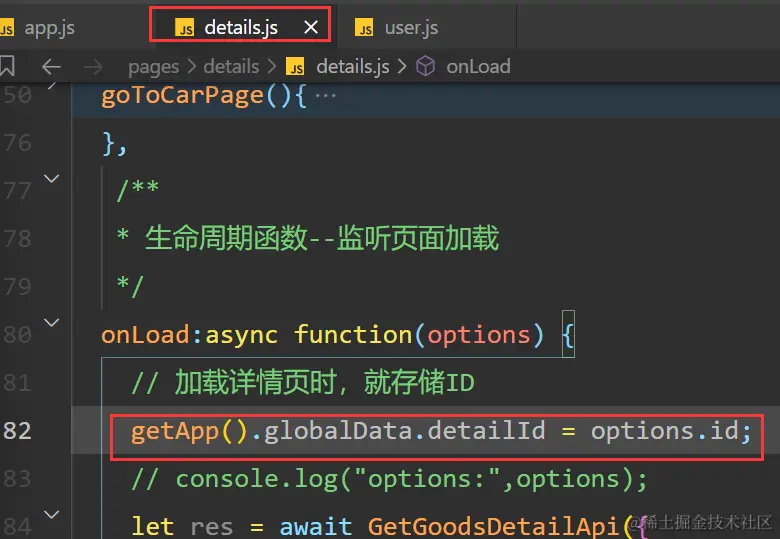Collapse the code block at line 84
Image resolution: width=780 pixels, height=539 pixels.
[x=52, y=514]
